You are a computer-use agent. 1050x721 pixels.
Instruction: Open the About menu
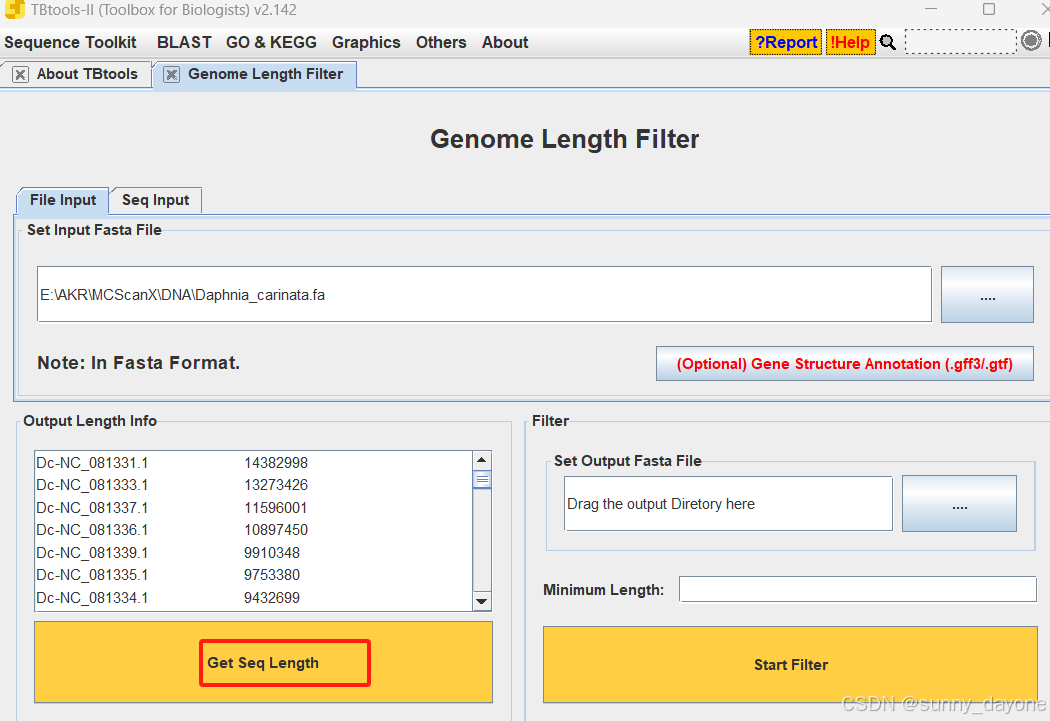click(505, 42)
